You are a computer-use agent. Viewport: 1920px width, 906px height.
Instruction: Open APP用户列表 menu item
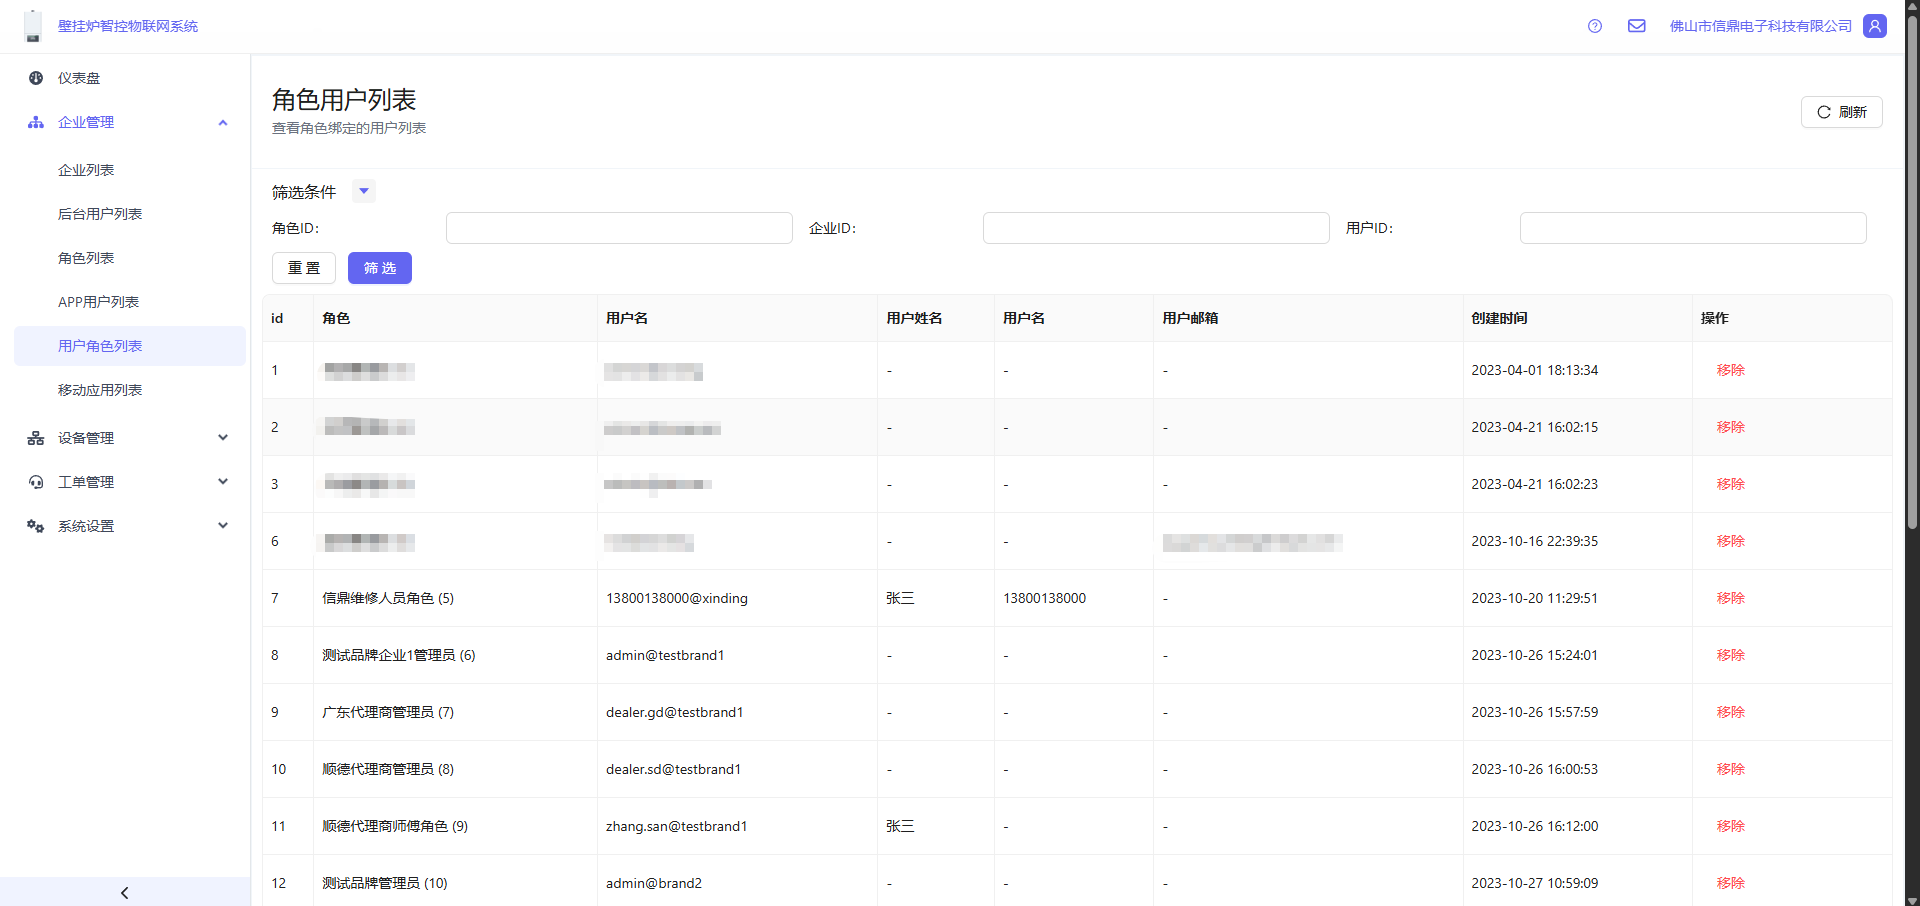(98, 302)
